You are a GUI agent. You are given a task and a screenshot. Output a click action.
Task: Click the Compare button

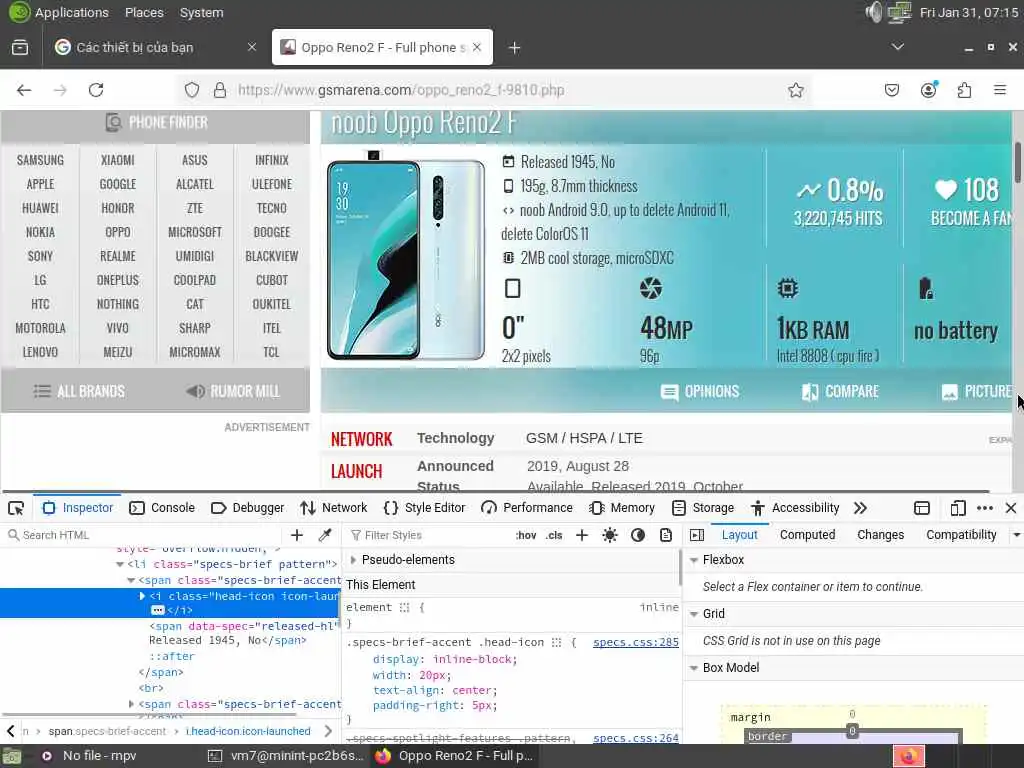pyautogui.click(x=840, y=392)
